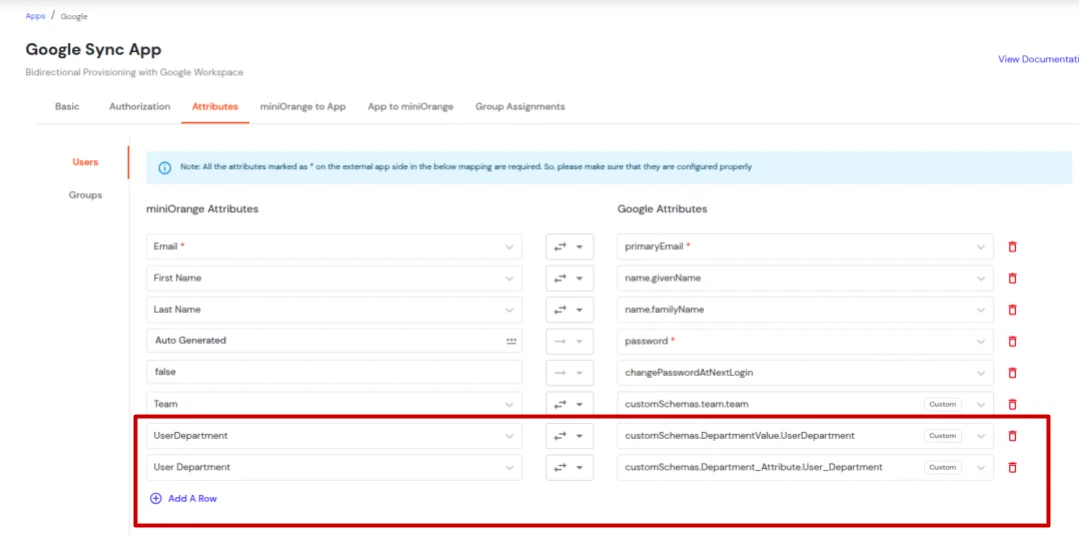Open the miniOrange to App tab
1079x536 pixels.
tap(303, 107)
